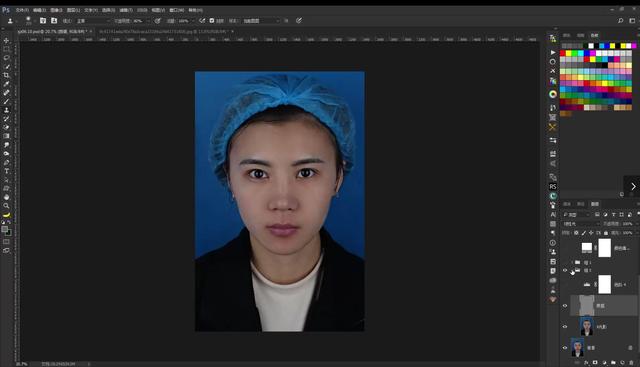Open the Sample dropdown in options bar
This screenshot has width=640, height=367.
[x=261, y=21]
